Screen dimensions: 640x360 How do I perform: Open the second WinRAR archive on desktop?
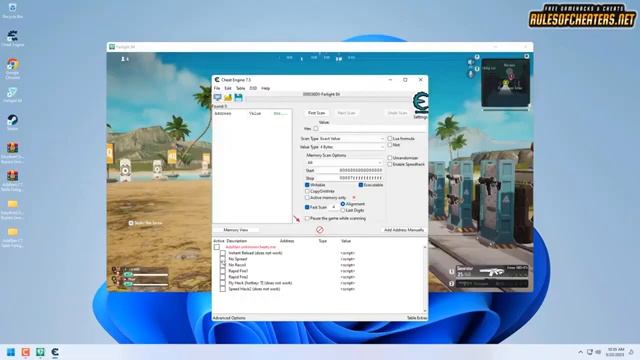(12, 180)
